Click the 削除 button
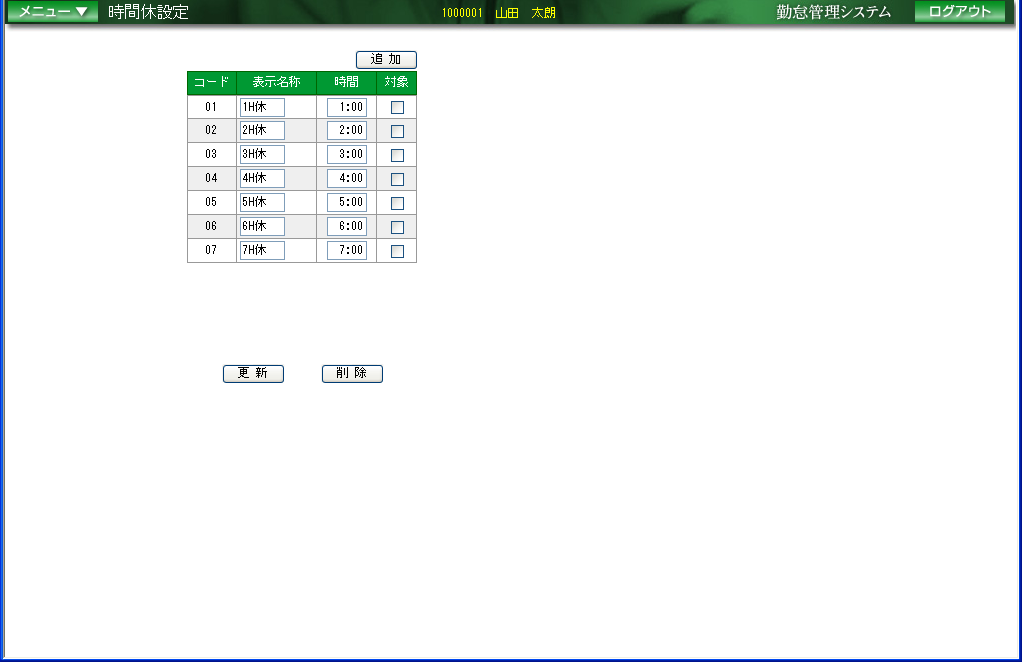1022x662 pixels. click(352, 373)
